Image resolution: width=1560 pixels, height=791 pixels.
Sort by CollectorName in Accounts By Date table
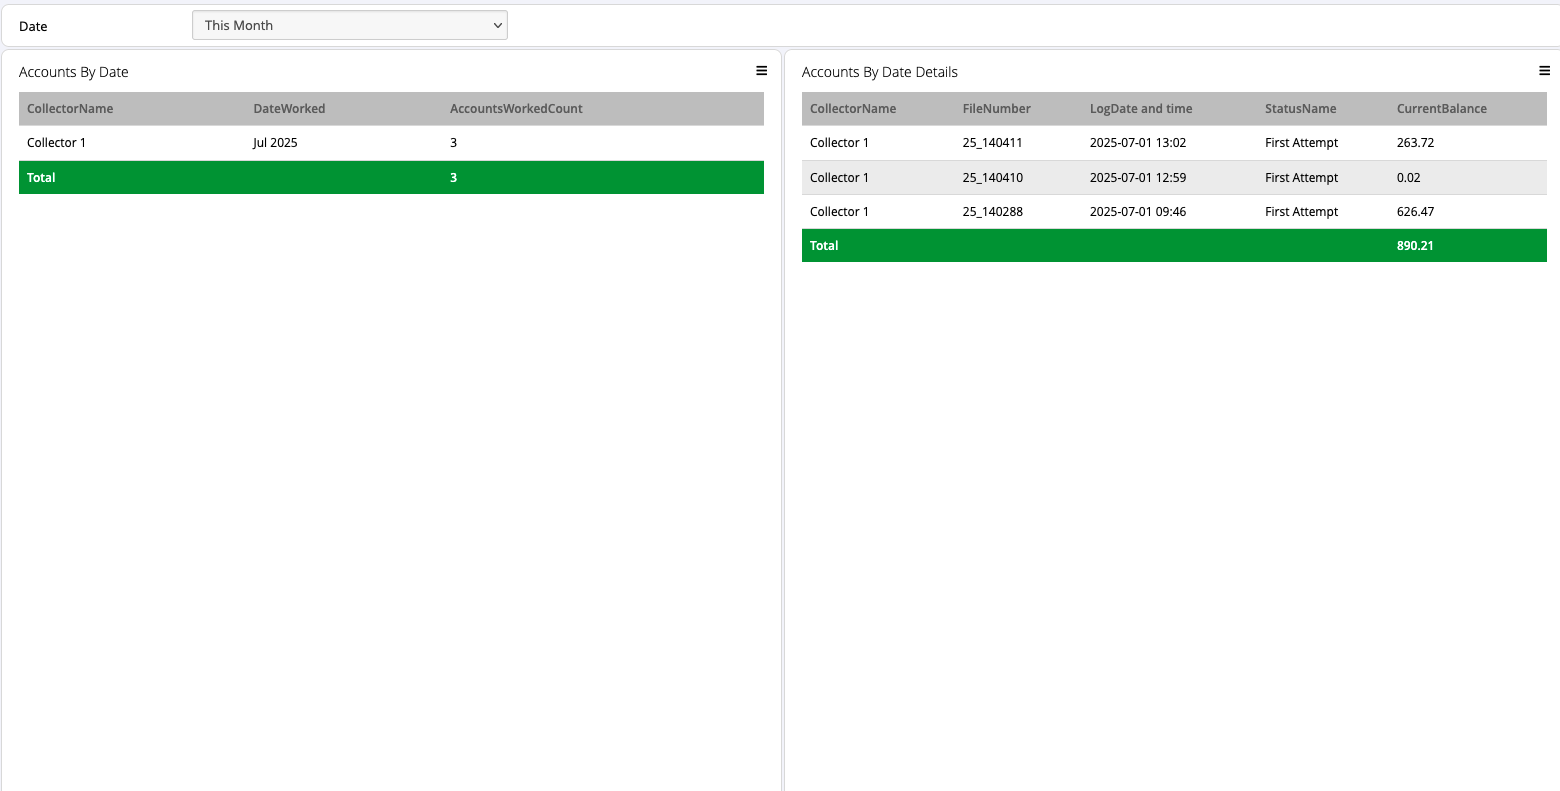point(70,109)
